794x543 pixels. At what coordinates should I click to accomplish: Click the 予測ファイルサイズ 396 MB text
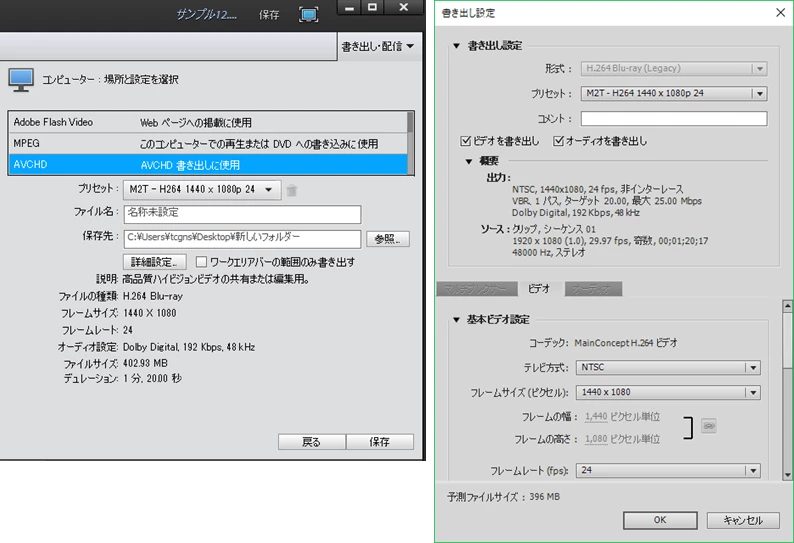coord(503,497)
